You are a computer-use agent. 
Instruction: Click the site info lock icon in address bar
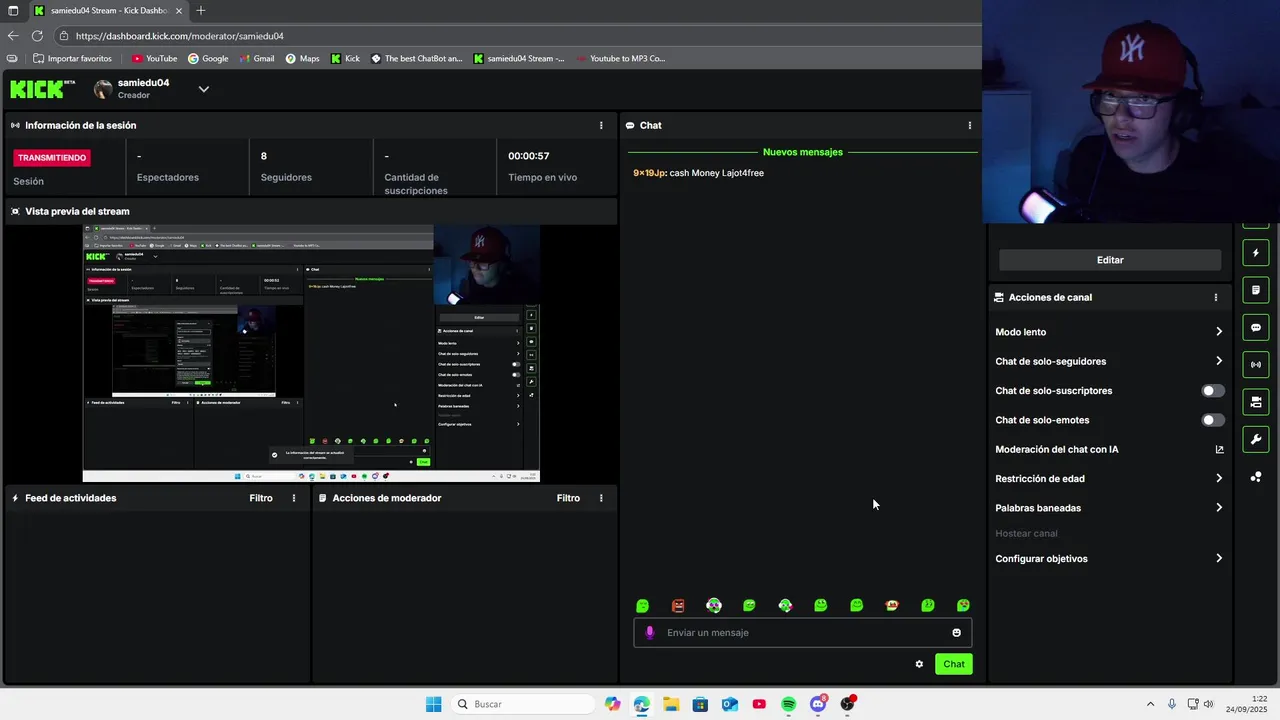point(64,36)
